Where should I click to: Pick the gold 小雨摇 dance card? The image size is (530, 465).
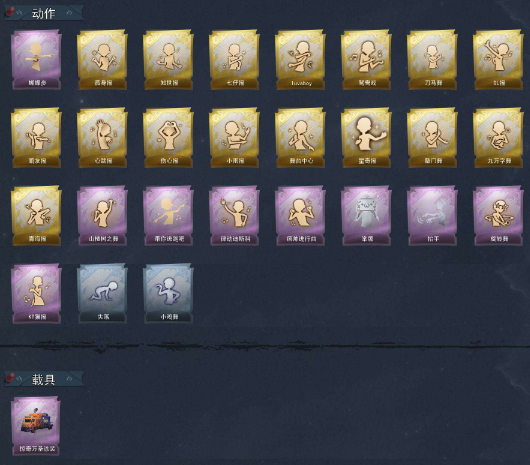click(x=234, y=138)
